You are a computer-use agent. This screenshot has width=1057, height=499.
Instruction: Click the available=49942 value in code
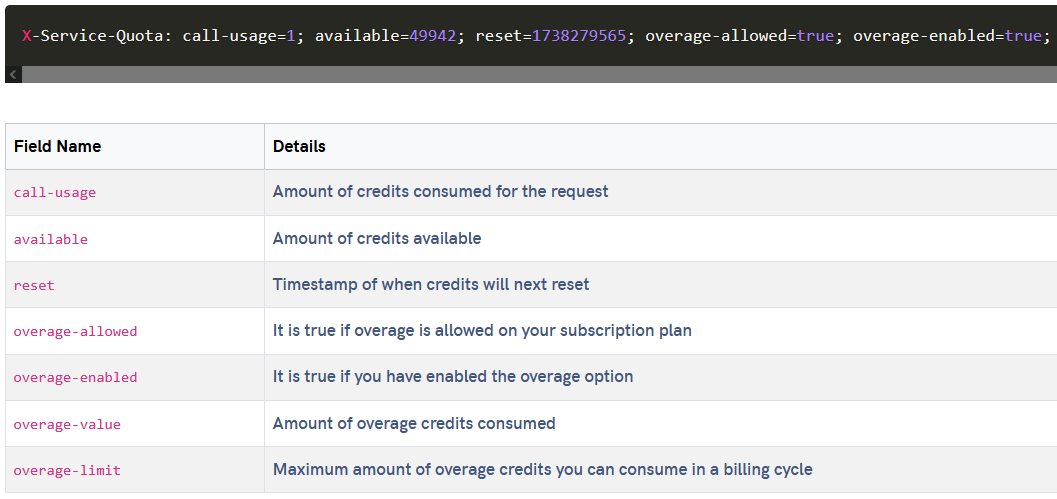(x=386, y=36)
